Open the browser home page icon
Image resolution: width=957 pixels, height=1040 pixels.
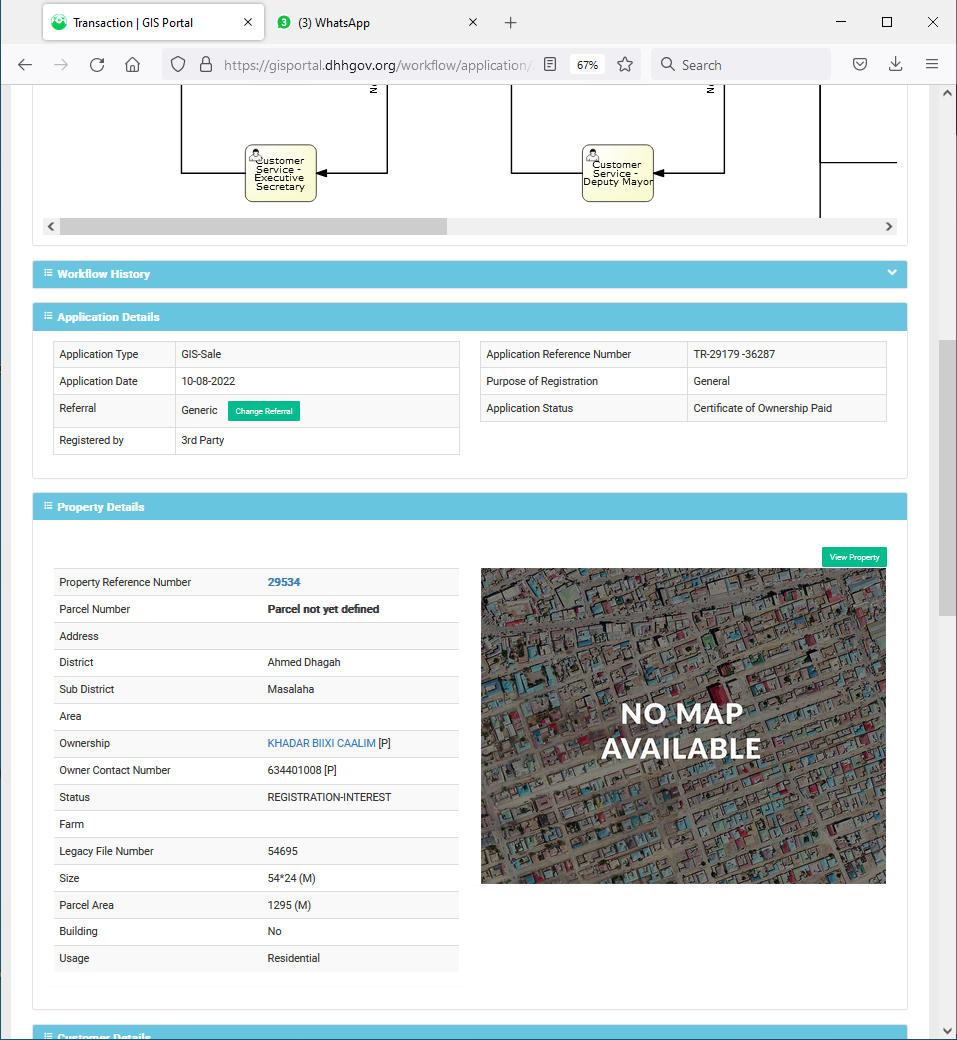133,65
